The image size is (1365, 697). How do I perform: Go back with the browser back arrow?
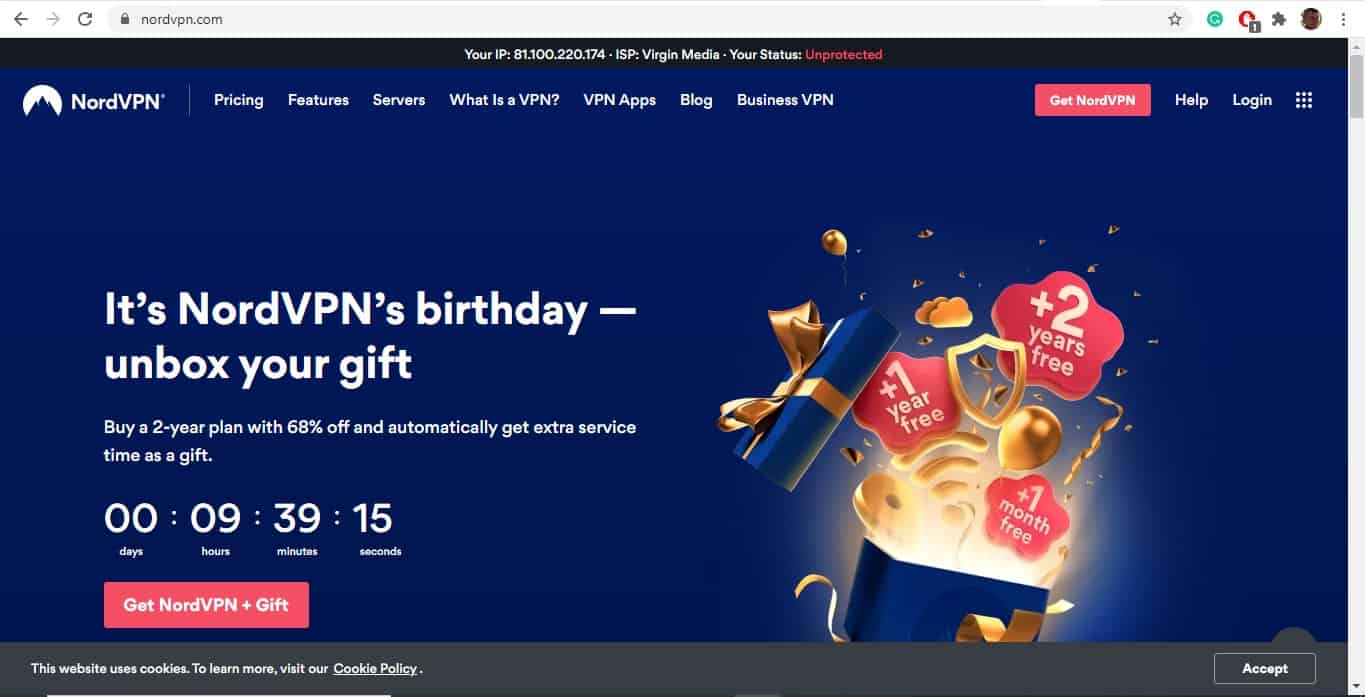coord(21,19)
